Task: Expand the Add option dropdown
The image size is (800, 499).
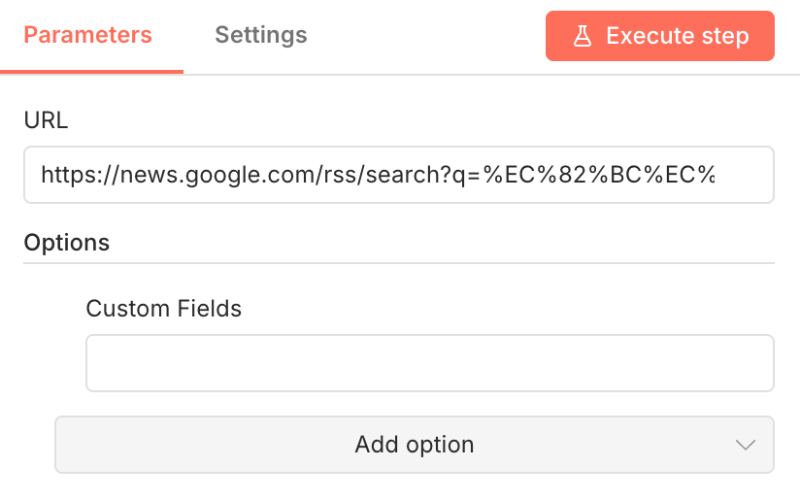Action: (x=414, y=444)
